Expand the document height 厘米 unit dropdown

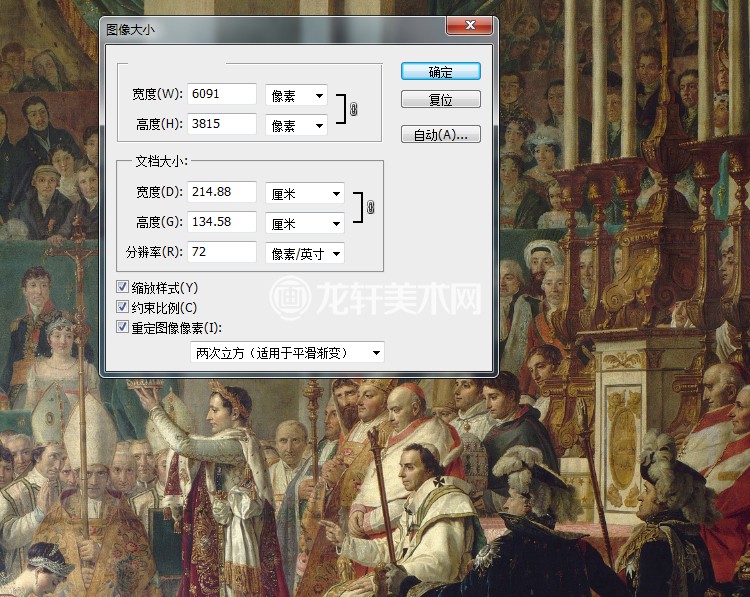point(304,223)
